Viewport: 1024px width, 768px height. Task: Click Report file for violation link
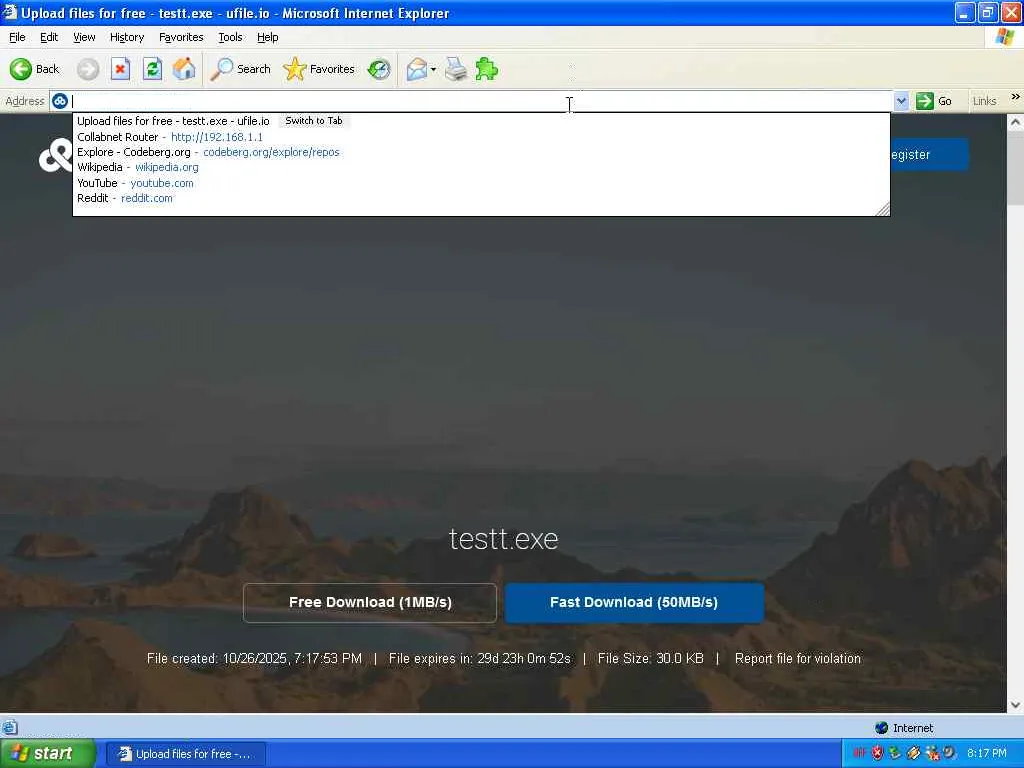798,658
